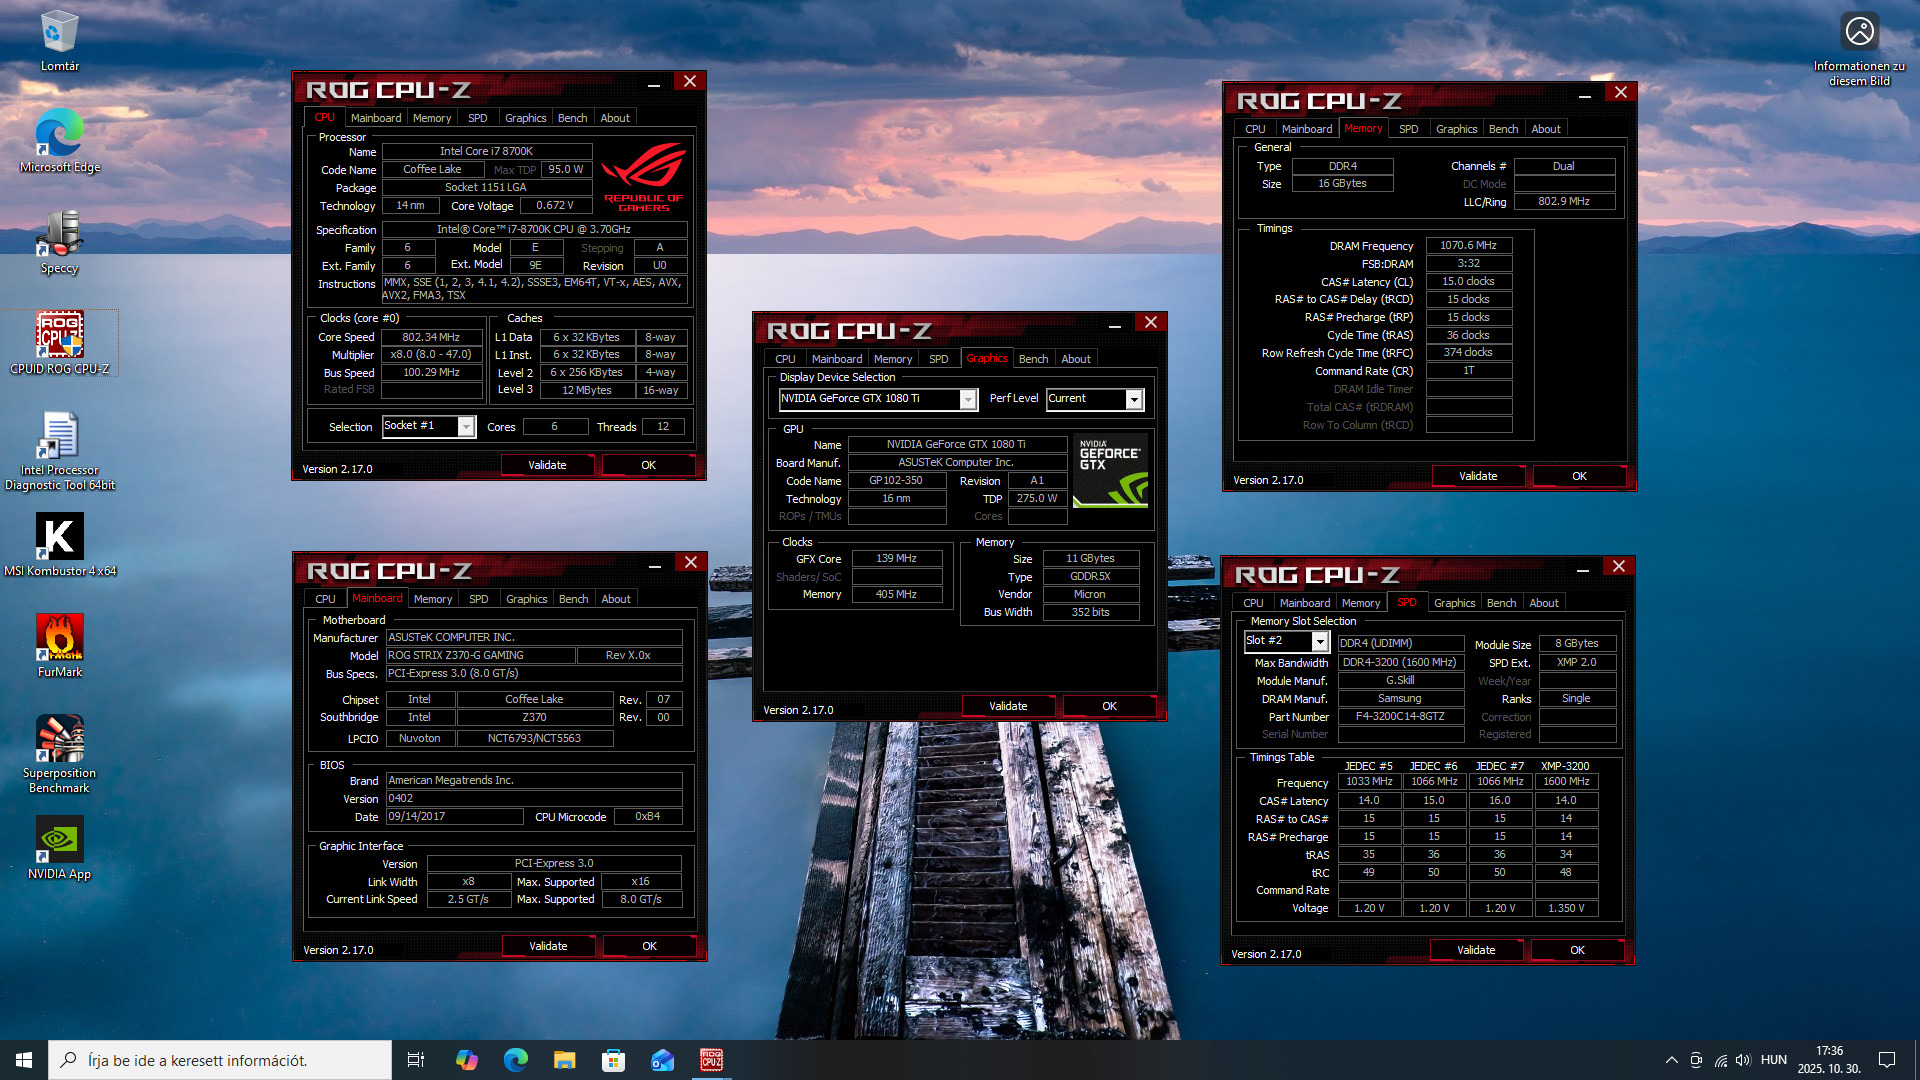This screenshot has height=1080, width=1920.
Task: Open Microsoft Edge desktop shortcut
Action: tap(59, 140)
